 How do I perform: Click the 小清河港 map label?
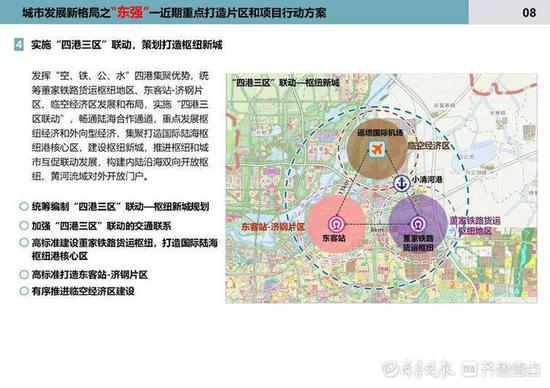[427, 180]
